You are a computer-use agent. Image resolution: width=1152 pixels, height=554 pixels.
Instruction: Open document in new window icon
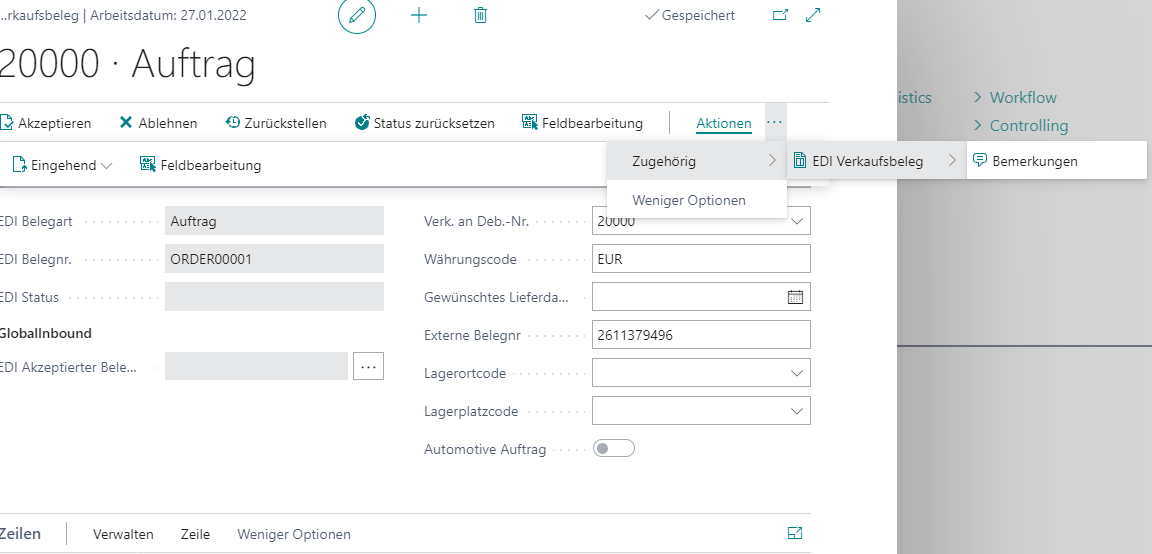781,16
